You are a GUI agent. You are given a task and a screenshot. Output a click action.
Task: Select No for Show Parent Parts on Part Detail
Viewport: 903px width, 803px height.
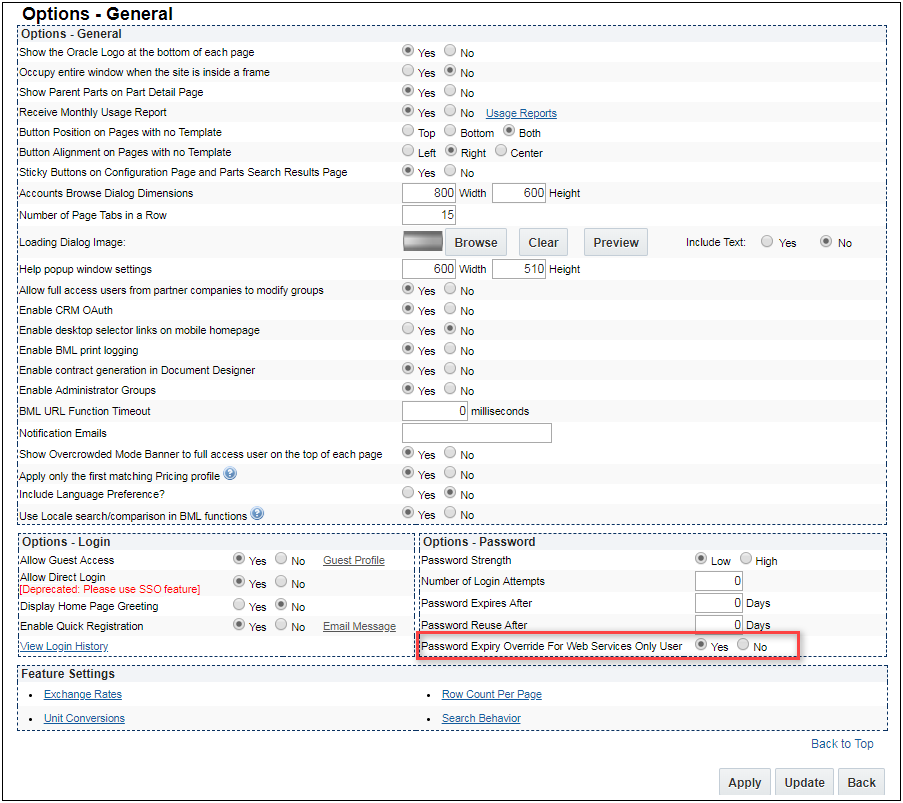pyautogui.click(x=450, y=90)
